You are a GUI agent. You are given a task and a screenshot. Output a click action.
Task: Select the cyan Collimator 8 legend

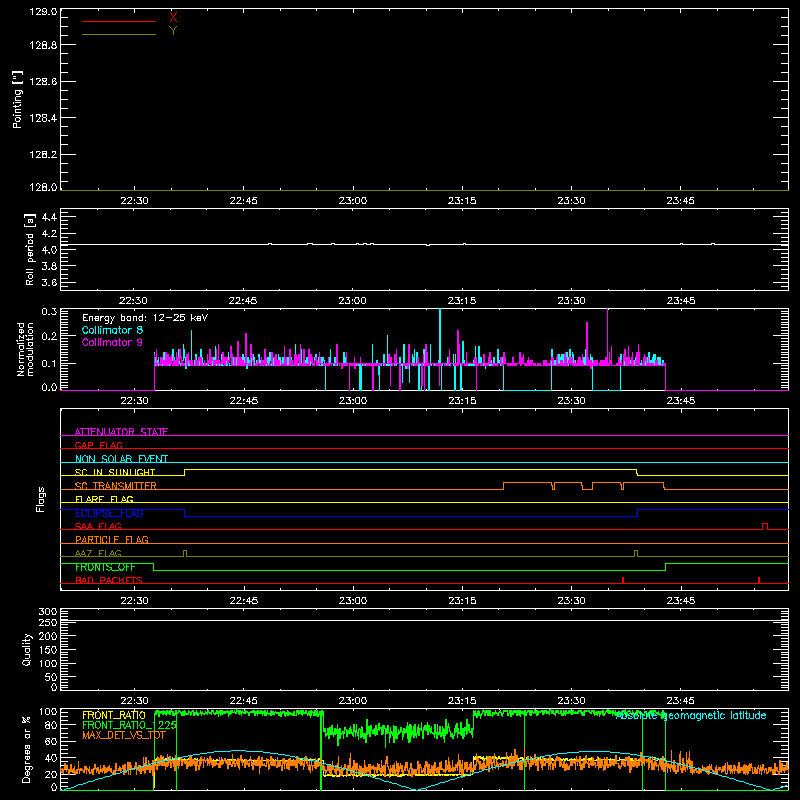pos(112,330)
